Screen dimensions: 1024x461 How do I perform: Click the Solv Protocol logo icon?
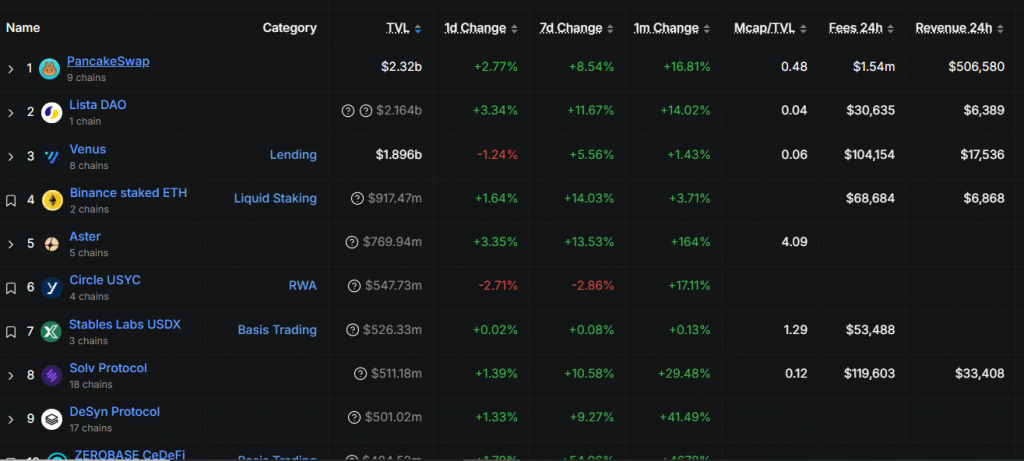[51, 376]
